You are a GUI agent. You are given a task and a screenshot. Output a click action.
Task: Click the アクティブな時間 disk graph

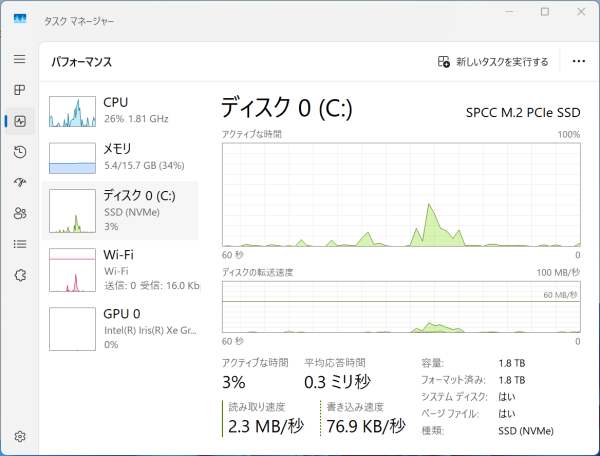pyautogui.click(x=400, y=194)
